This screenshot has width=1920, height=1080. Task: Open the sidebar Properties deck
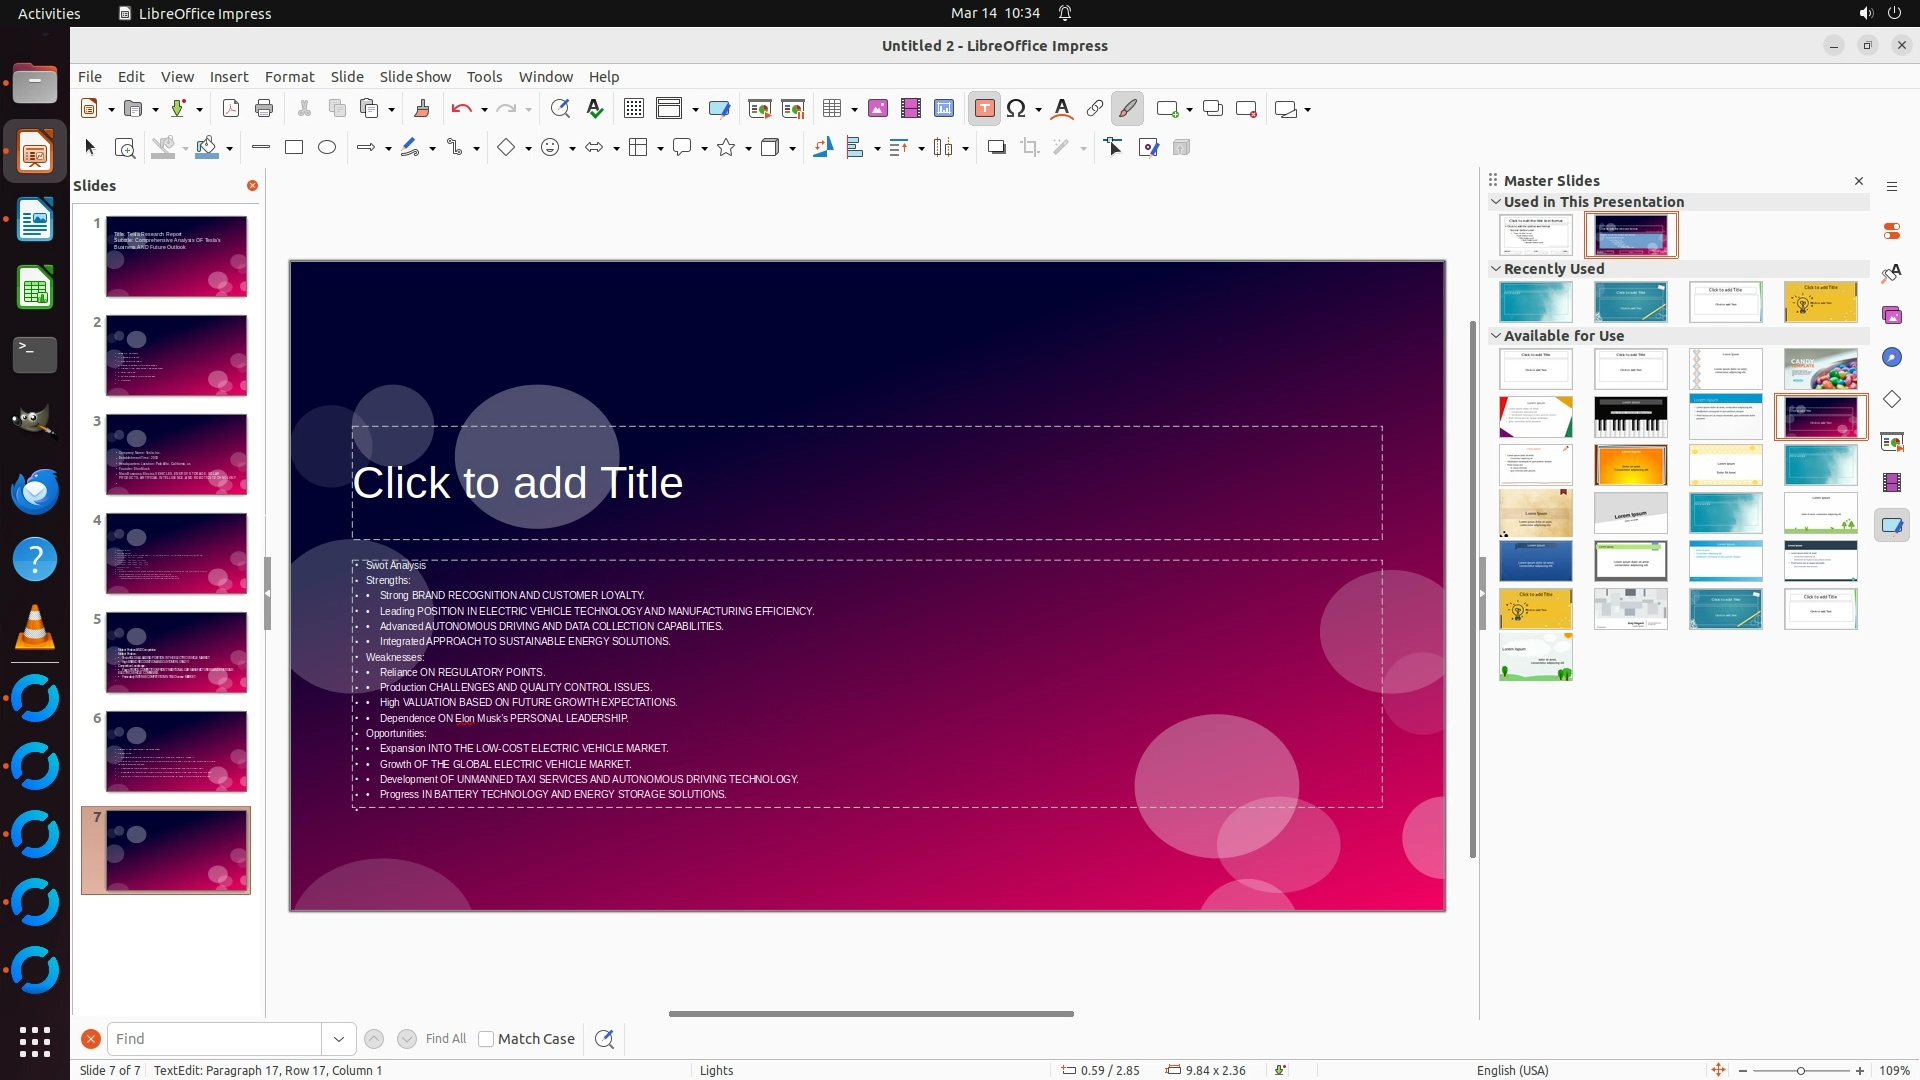pyautogui.click(x=1891, y=231)
